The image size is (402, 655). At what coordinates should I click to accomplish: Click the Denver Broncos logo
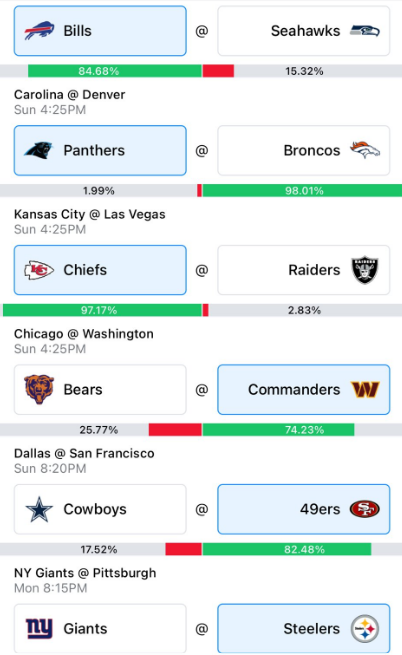point(365,150)
